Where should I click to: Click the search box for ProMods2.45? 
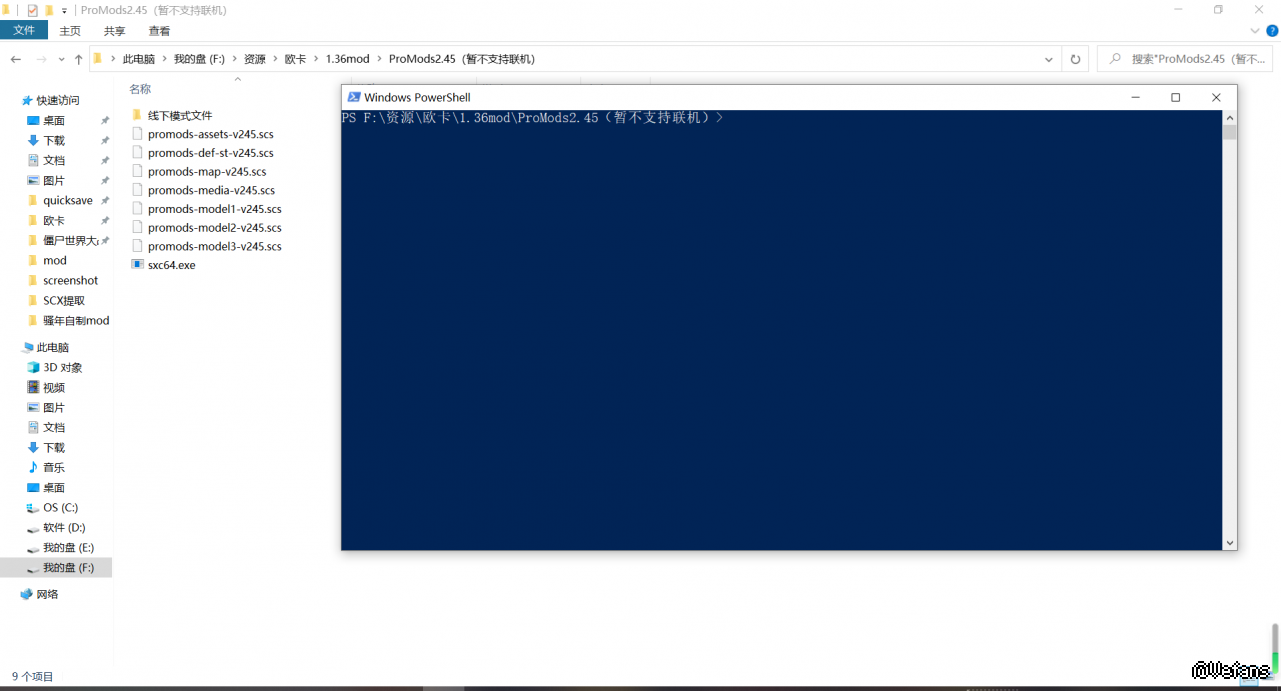tap(1186, 59)
